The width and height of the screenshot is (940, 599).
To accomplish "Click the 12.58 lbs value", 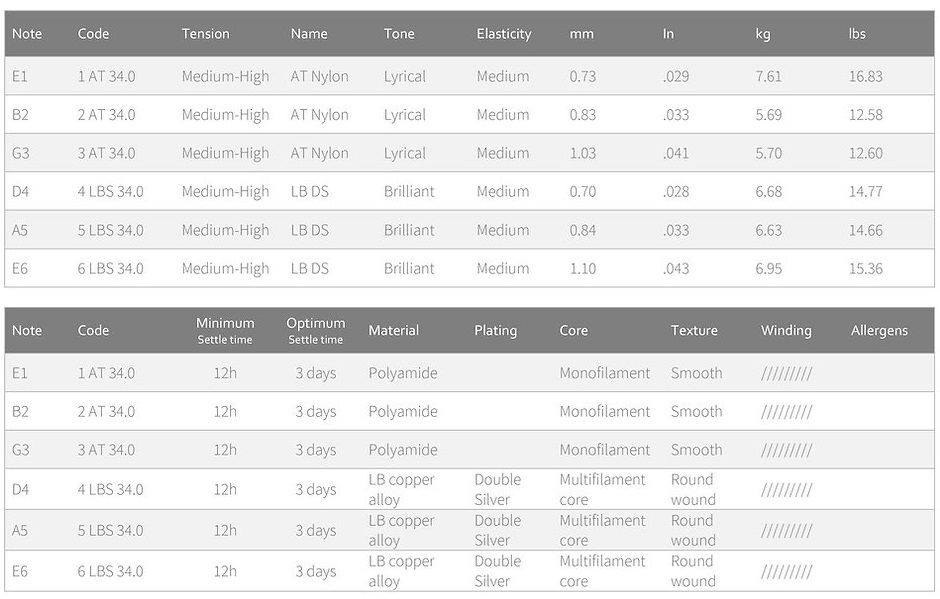I will tap(865, 115).
